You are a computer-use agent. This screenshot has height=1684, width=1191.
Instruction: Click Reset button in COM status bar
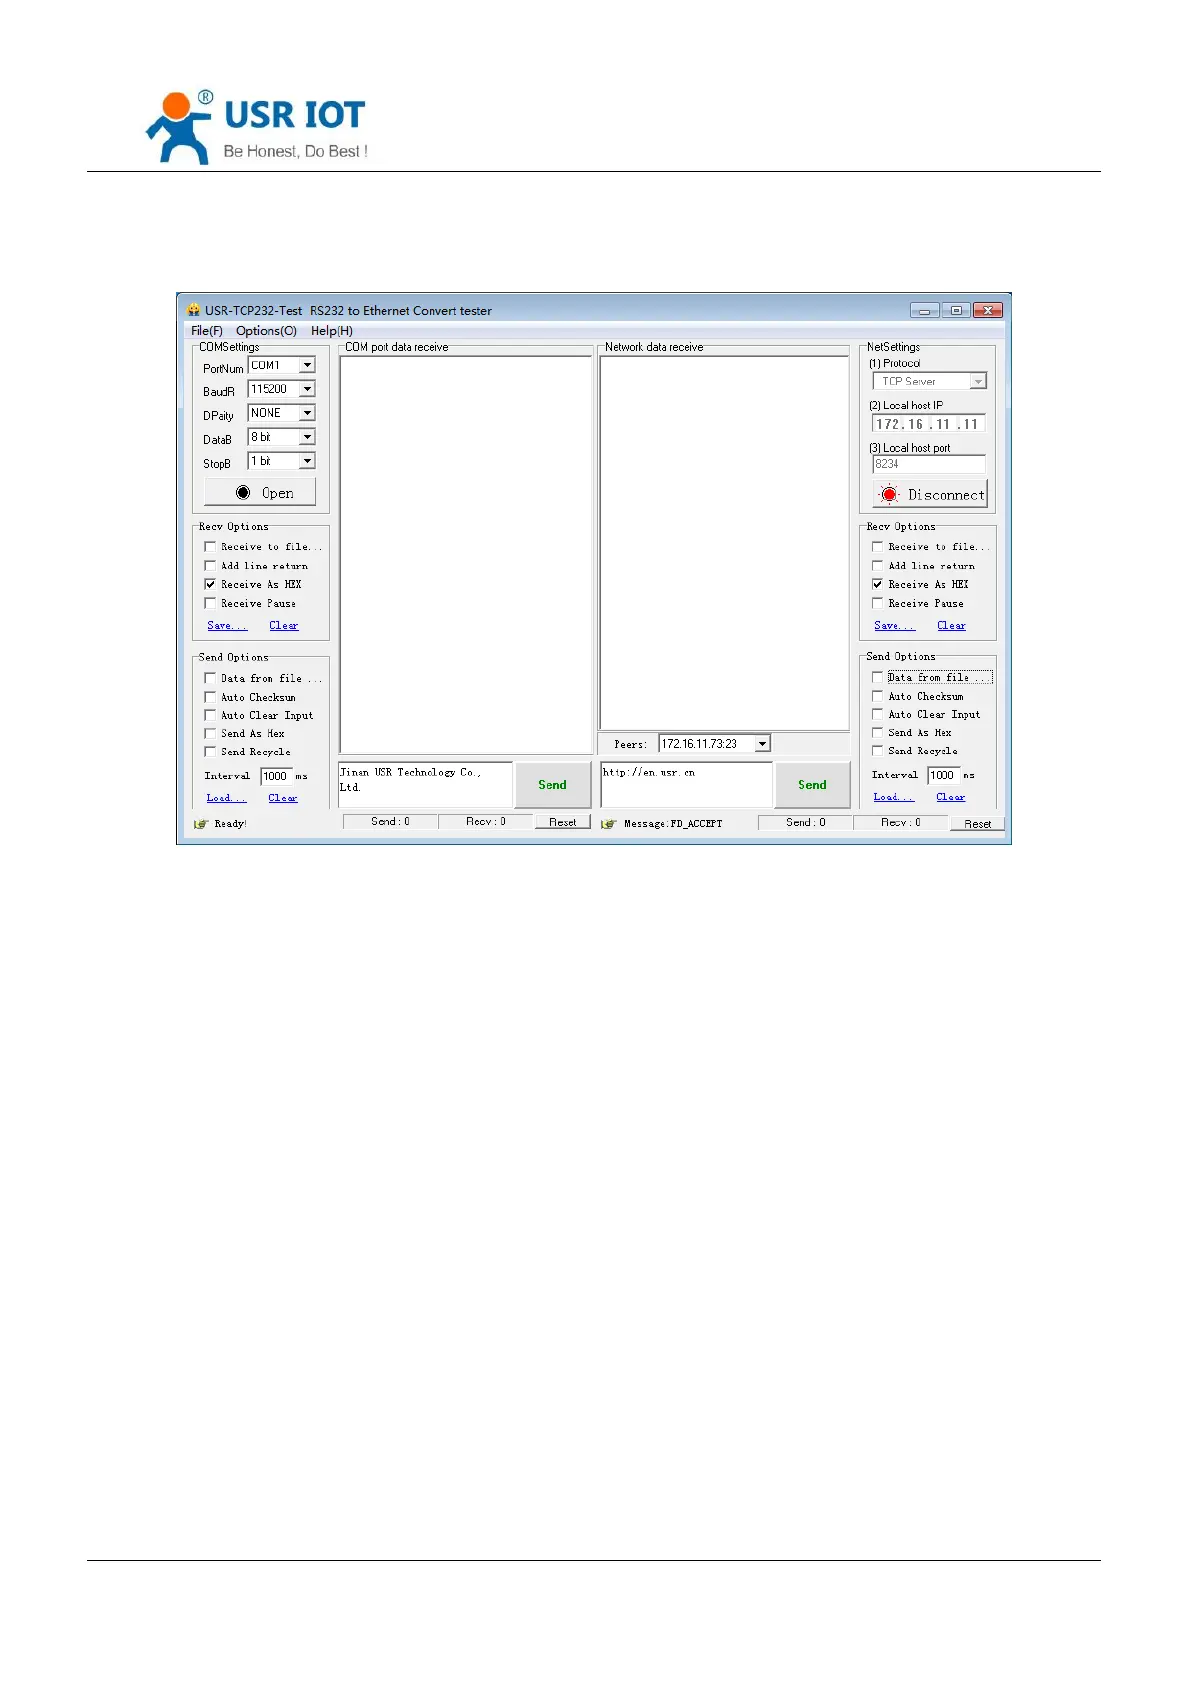pos(563,822)
